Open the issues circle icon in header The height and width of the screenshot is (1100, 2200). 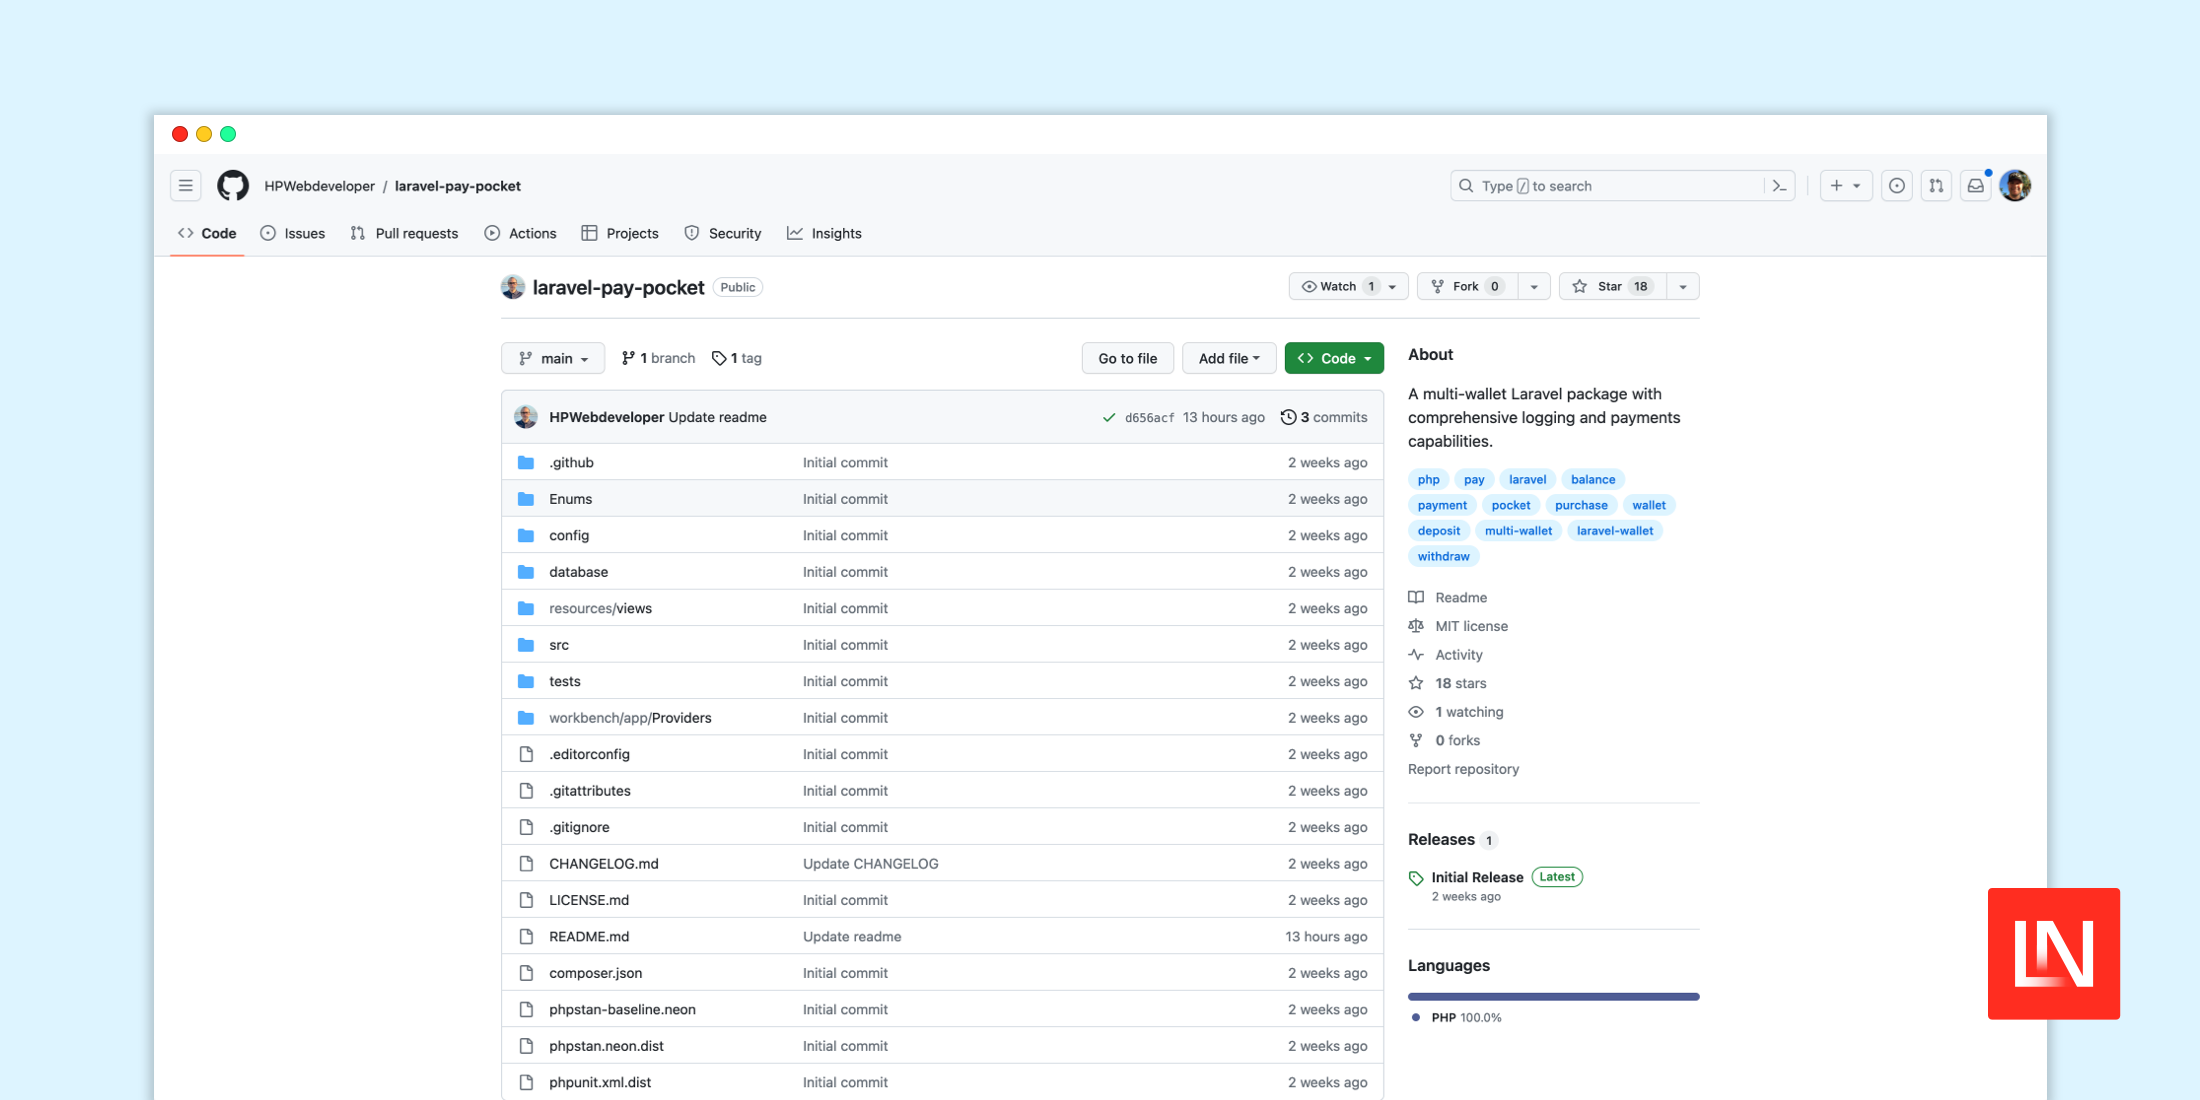(x=1896, y=186)
